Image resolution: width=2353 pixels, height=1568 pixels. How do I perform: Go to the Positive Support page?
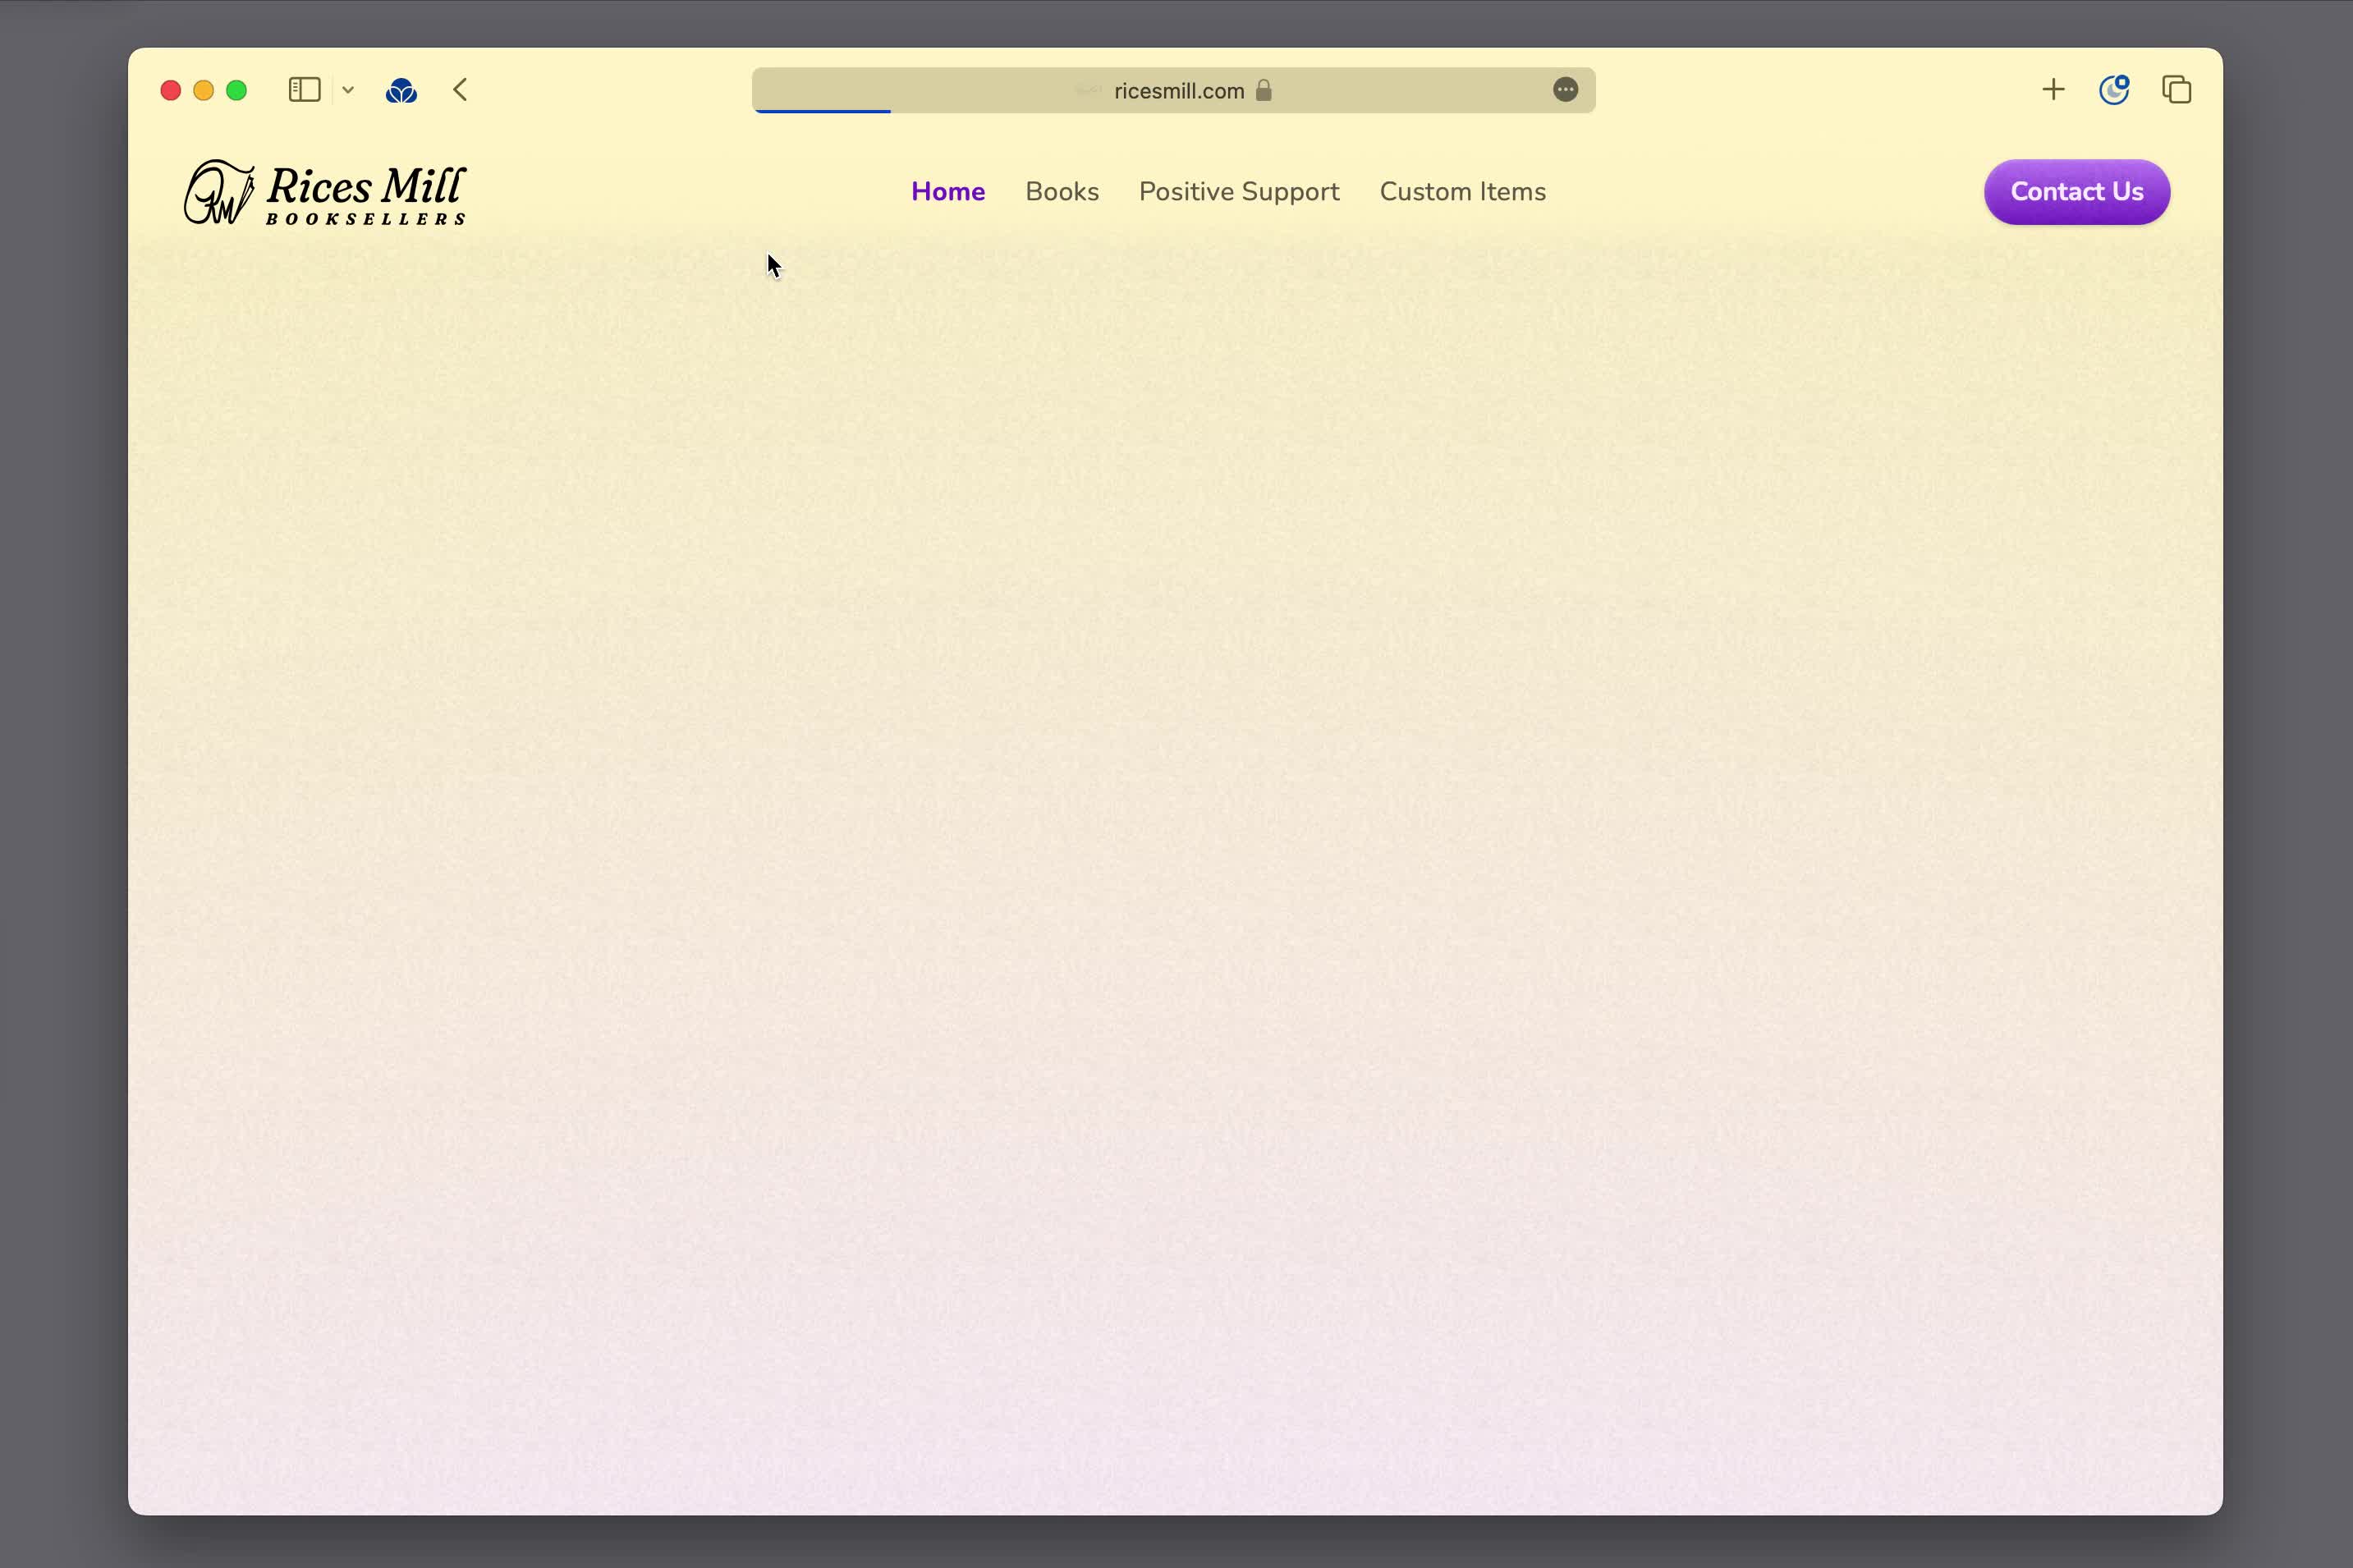pos(1238,192)
